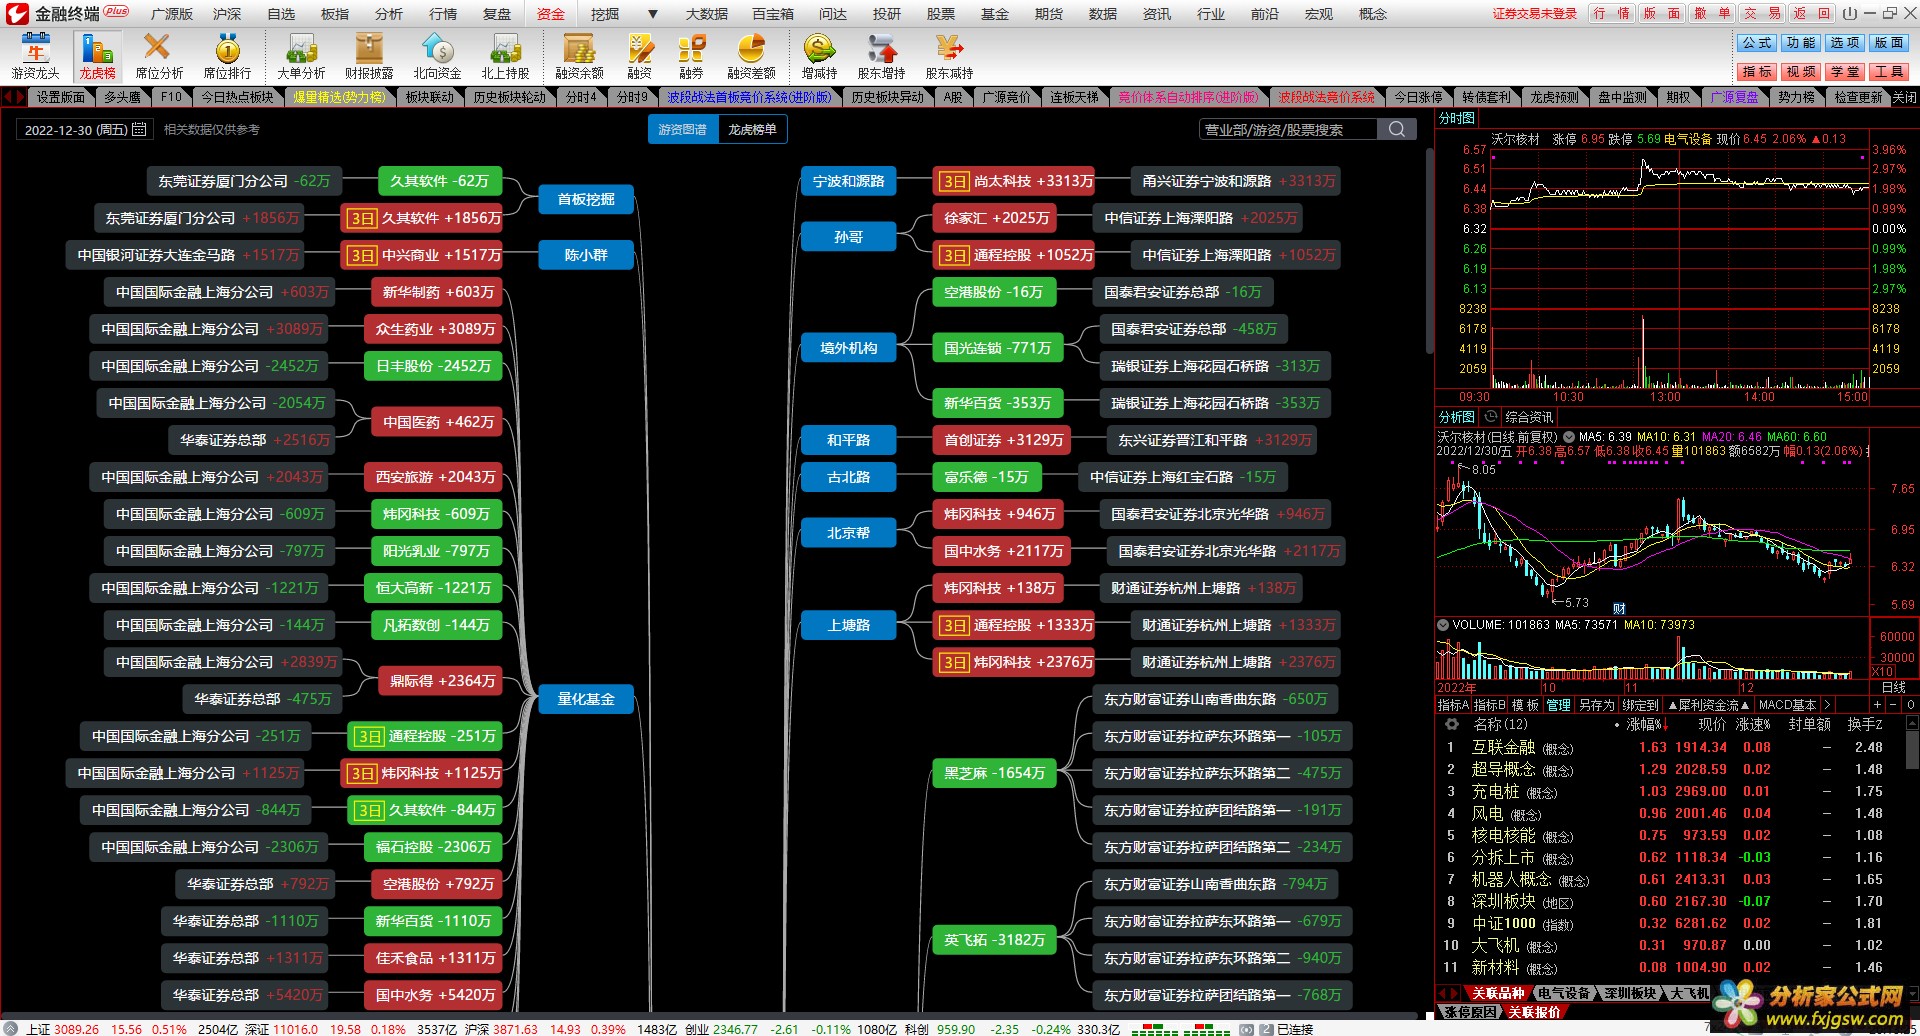Click the icon left of 综合资讯 tab
This screenshot has width=1920, height=1036.
point(1491,417)
